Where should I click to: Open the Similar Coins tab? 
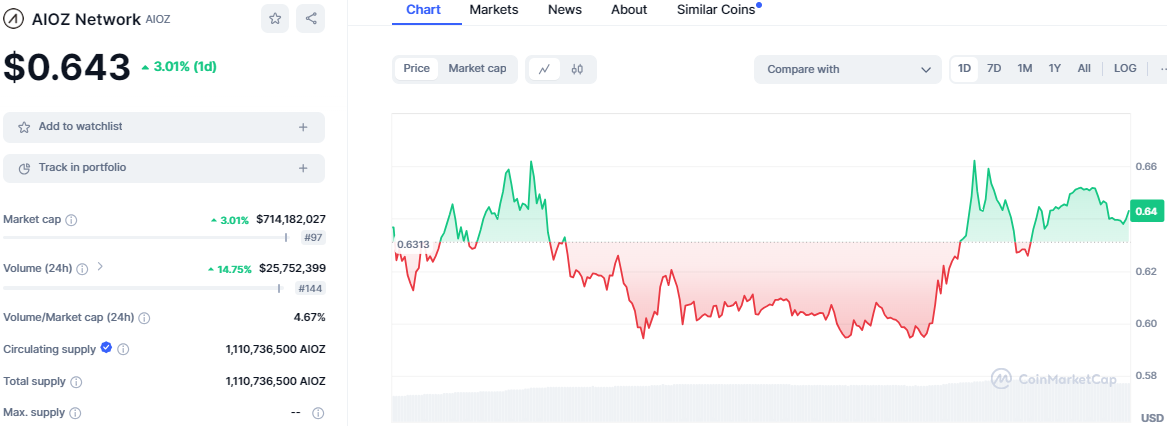tap(716, 10)
